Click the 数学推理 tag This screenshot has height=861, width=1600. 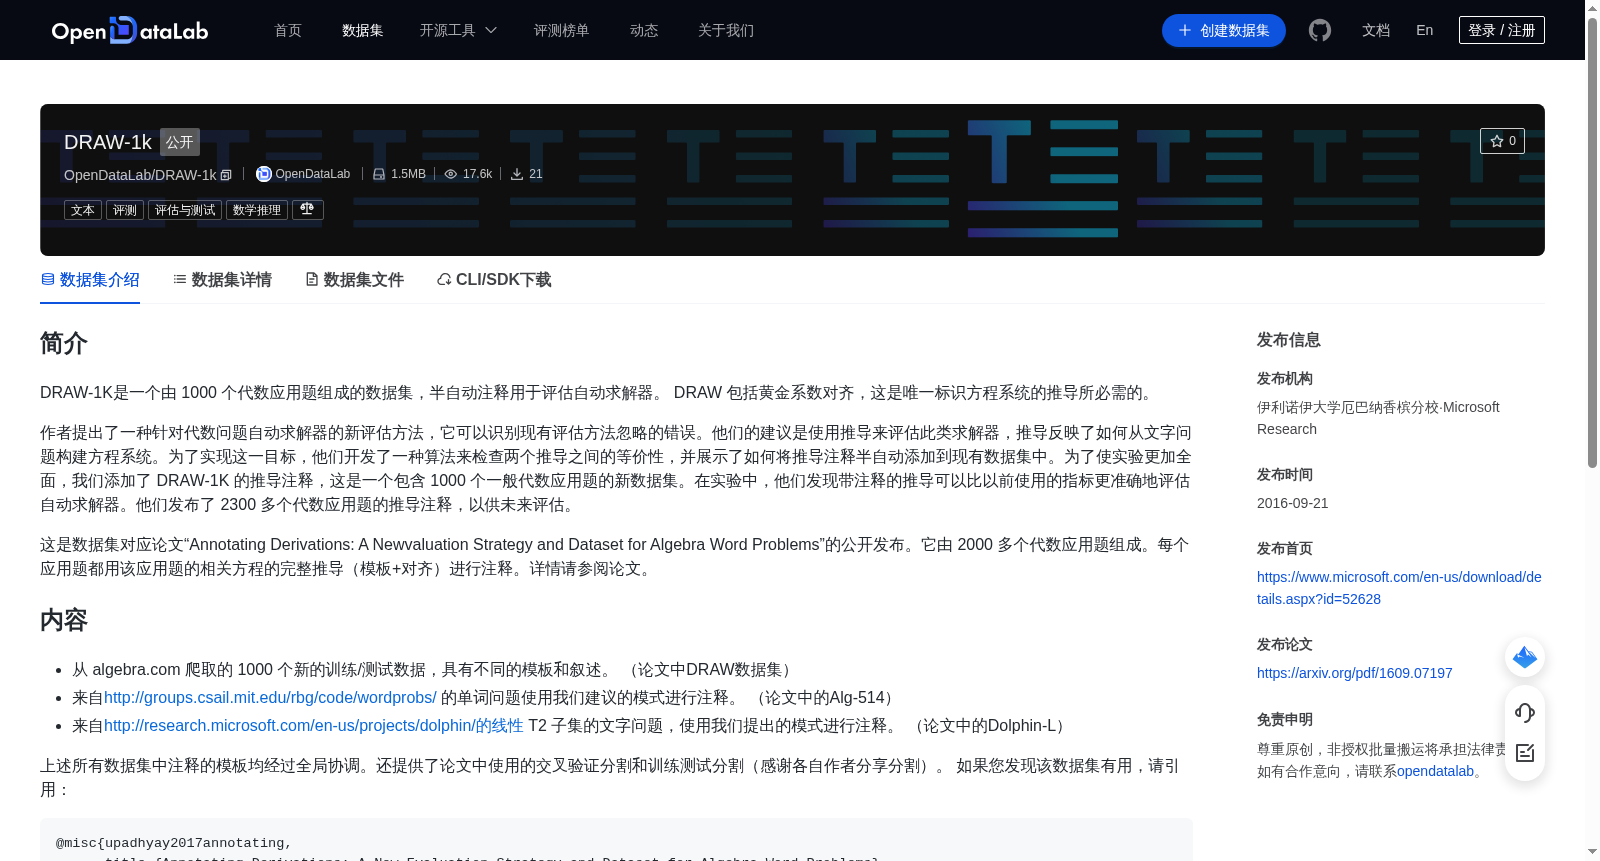257,210
